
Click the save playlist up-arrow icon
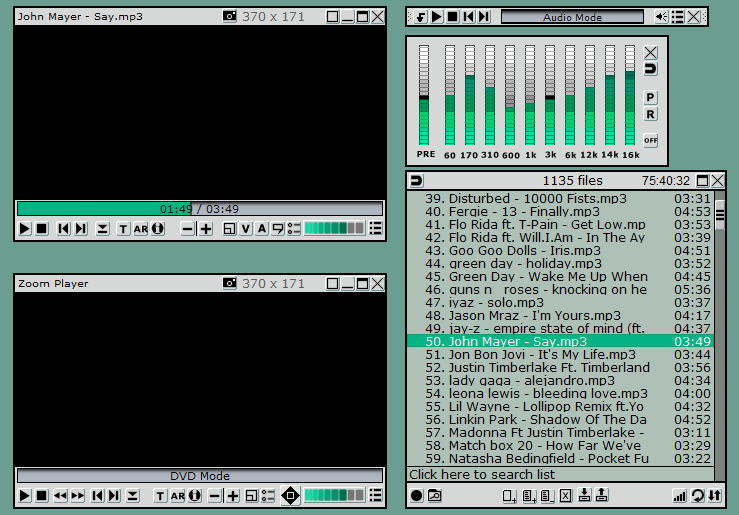point(601,495)
